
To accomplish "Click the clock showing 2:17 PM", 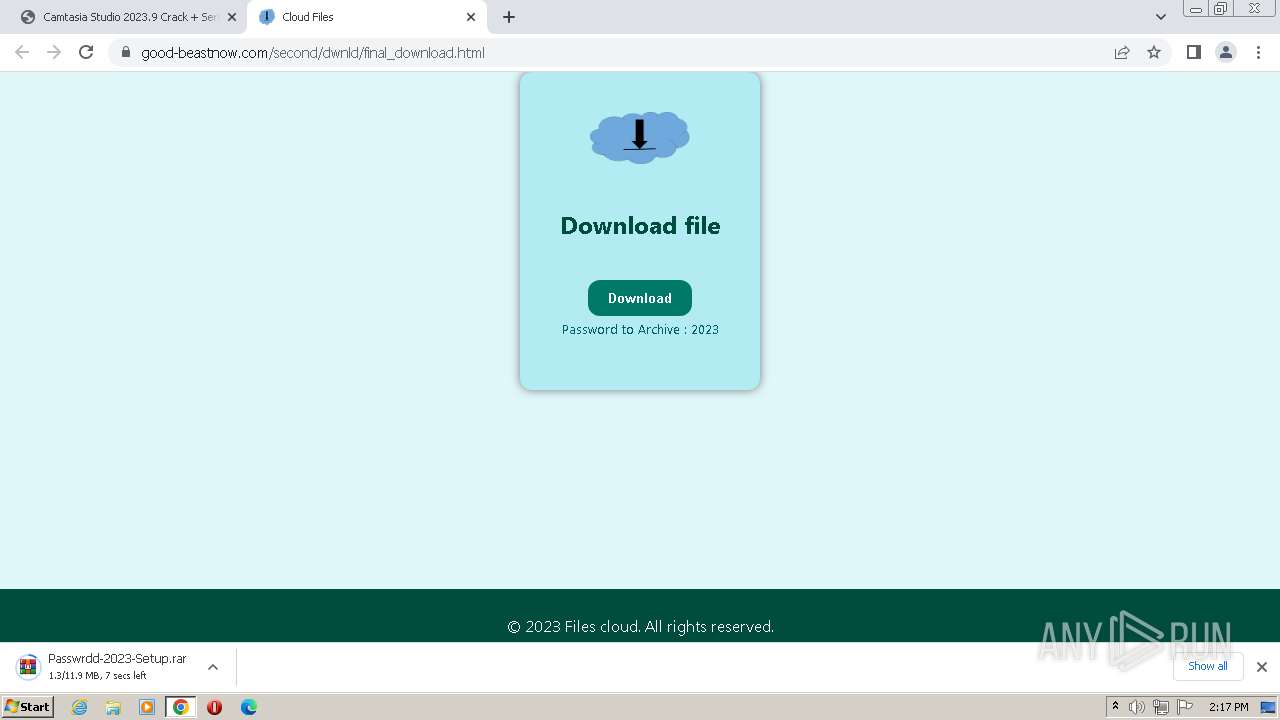I will coord(1228,707).
